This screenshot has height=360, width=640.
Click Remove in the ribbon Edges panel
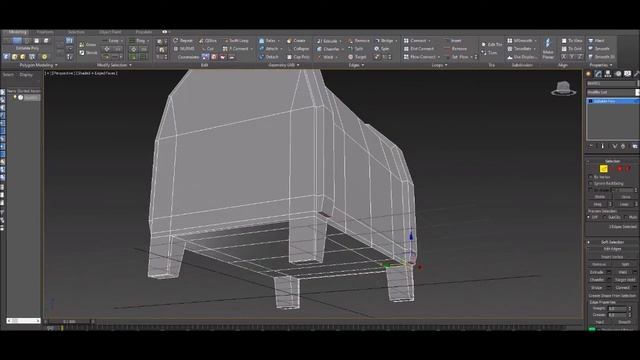click(x=359, y=41)
